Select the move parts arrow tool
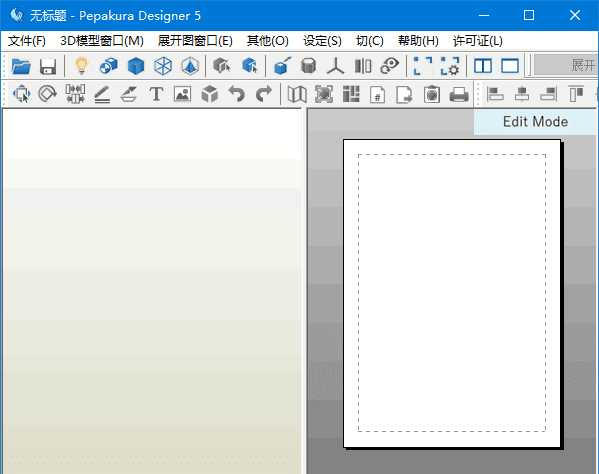The width and height of the screenshot is (599, 474). (x=21, y=94)
